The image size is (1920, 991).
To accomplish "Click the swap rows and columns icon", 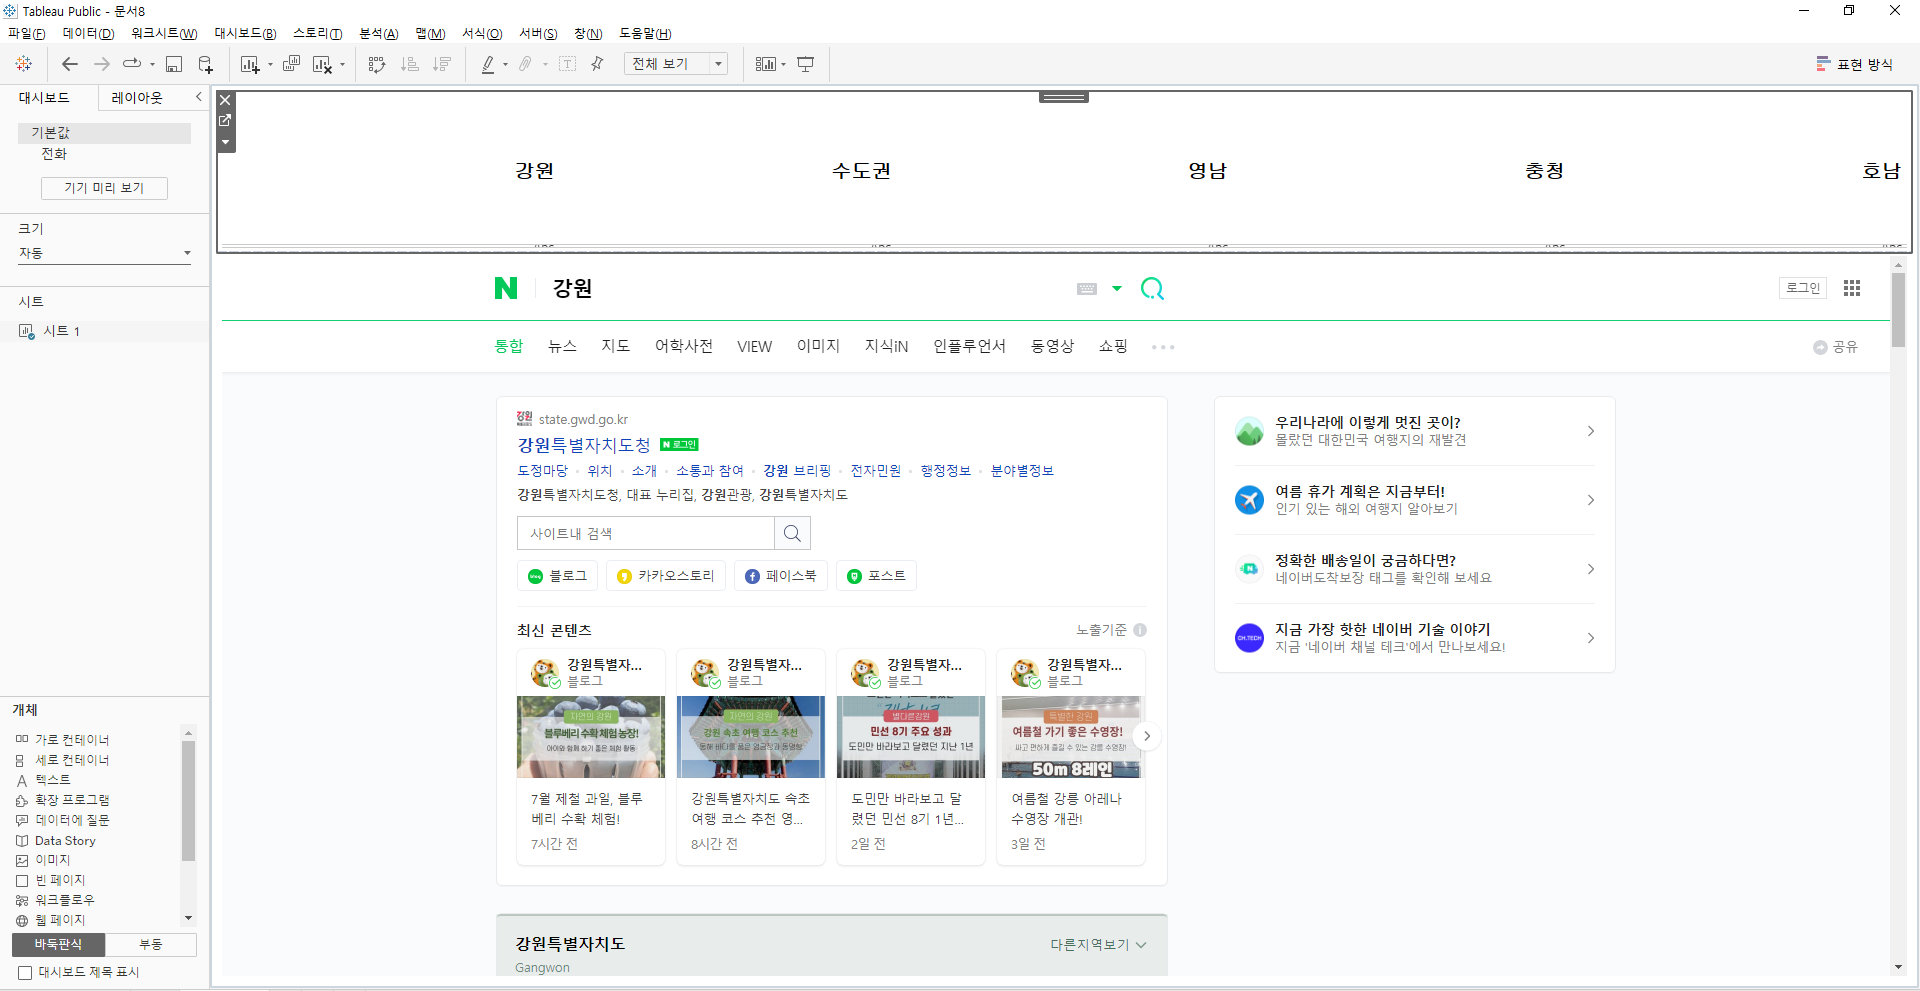I will [377, 64].
